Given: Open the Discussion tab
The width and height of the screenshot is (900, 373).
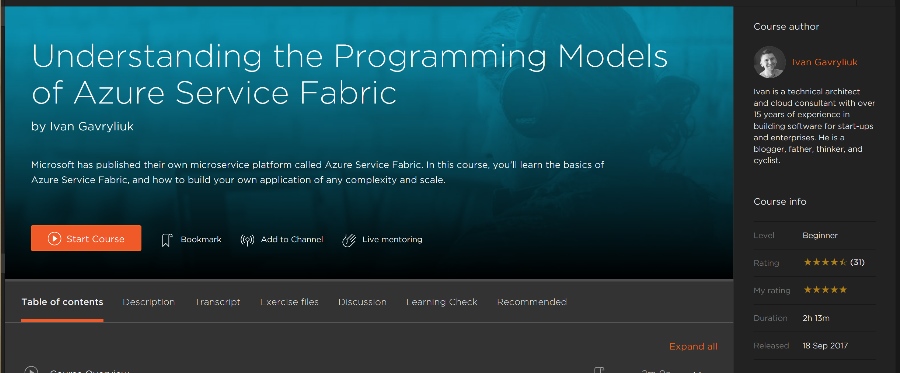Looking at the screenshot, I should [x=362, y=302].
